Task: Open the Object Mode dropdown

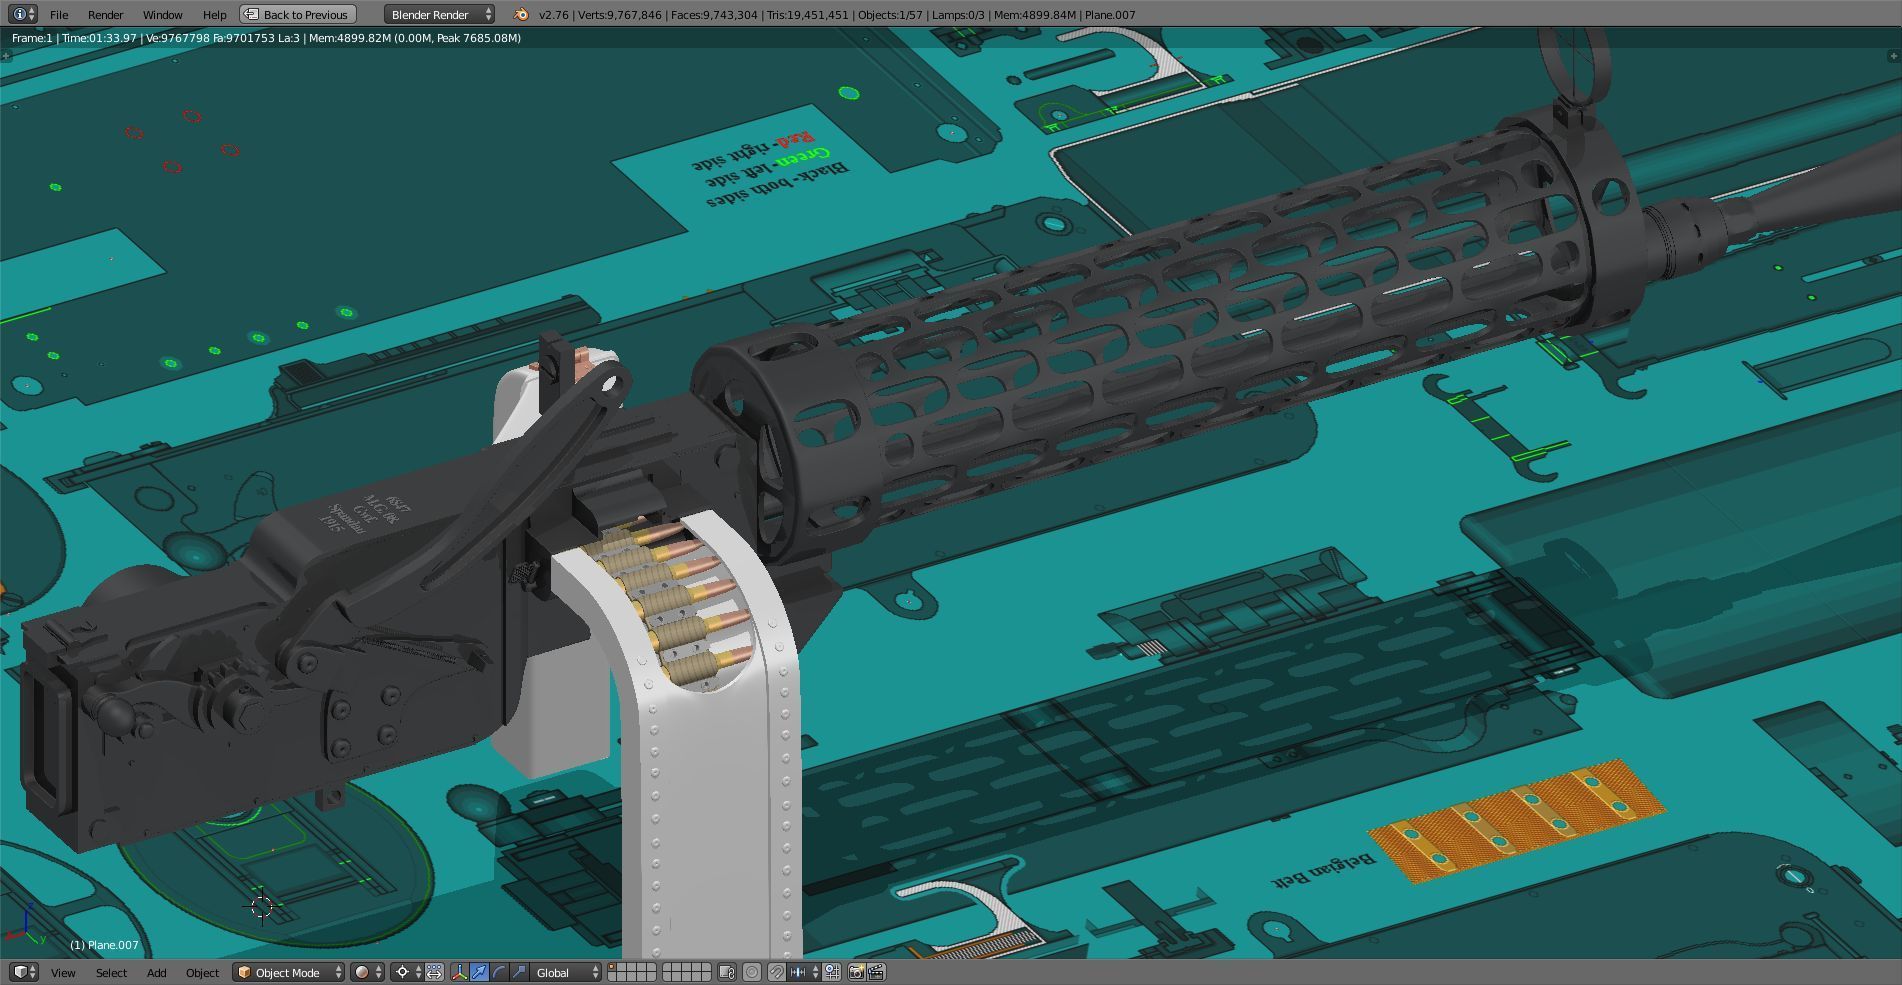Action: coord(288,972)
